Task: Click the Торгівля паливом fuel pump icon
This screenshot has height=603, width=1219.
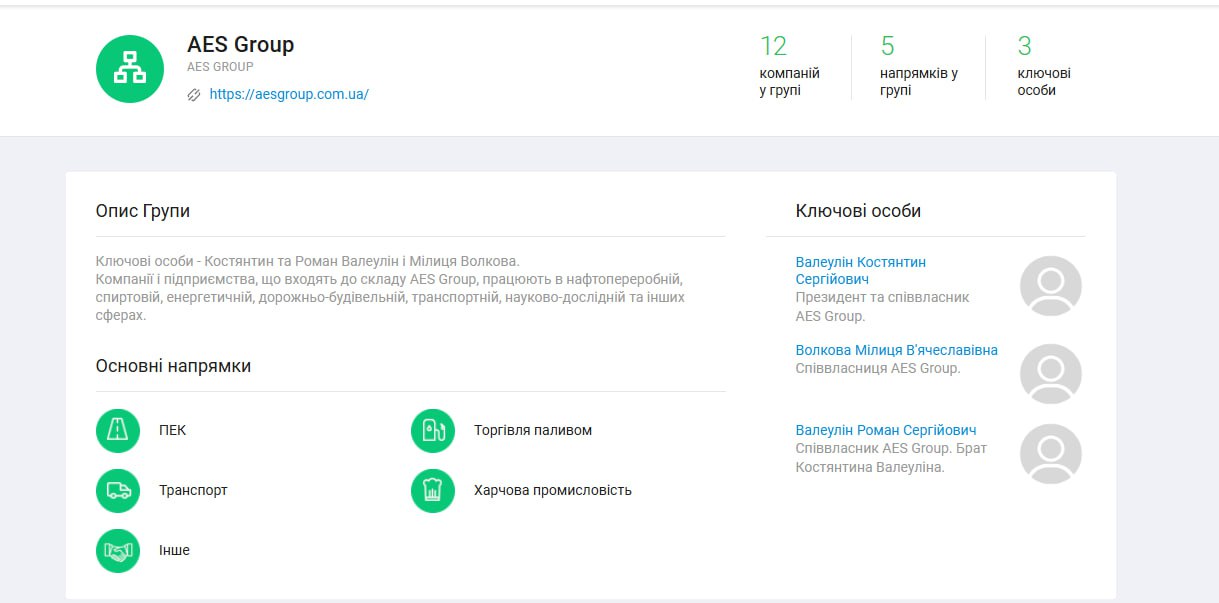Action: [x=433, y=431]
